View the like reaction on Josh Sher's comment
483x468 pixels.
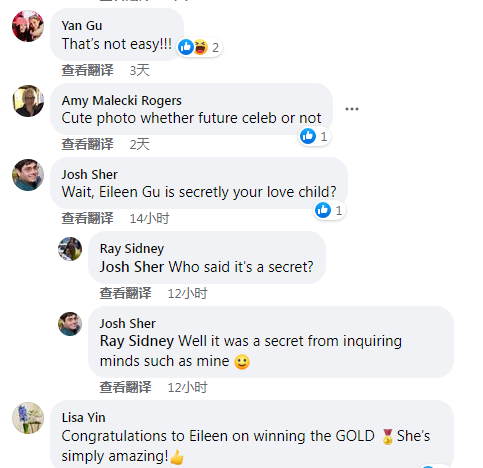click(x=329, y=210)
